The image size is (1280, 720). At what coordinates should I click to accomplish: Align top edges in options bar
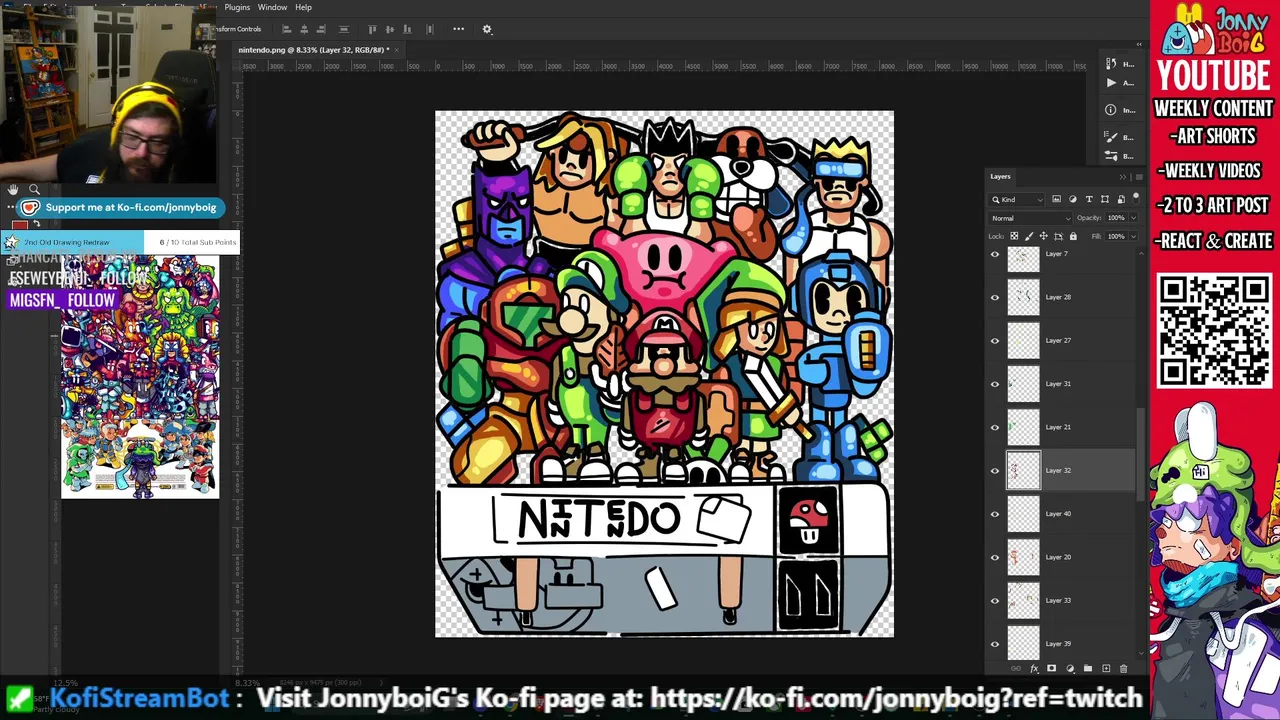point(373,29)
